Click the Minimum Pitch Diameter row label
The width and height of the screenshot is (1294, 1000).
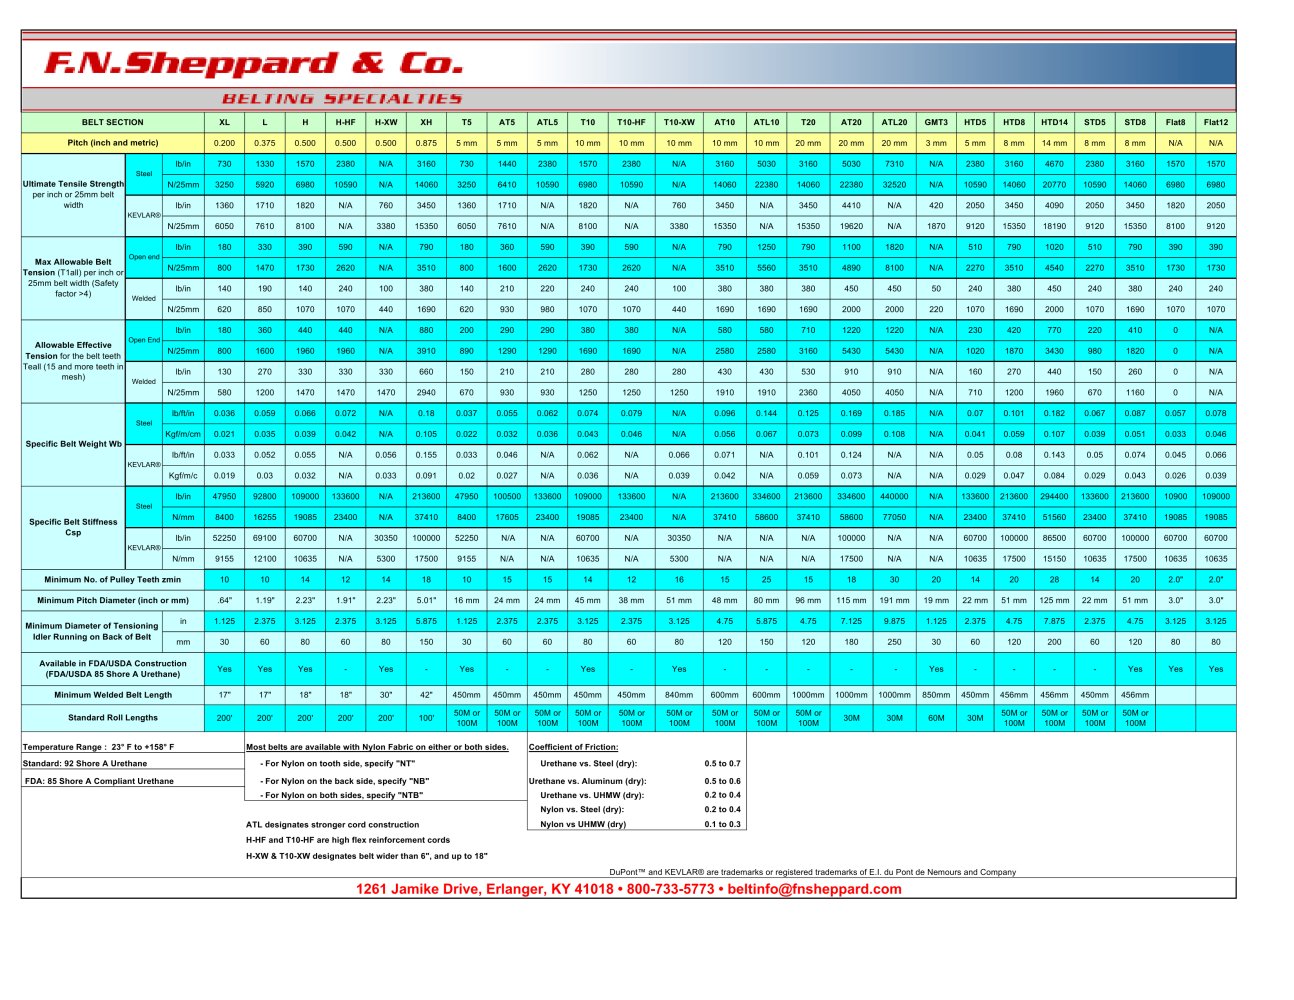click(x=113, y=600)
